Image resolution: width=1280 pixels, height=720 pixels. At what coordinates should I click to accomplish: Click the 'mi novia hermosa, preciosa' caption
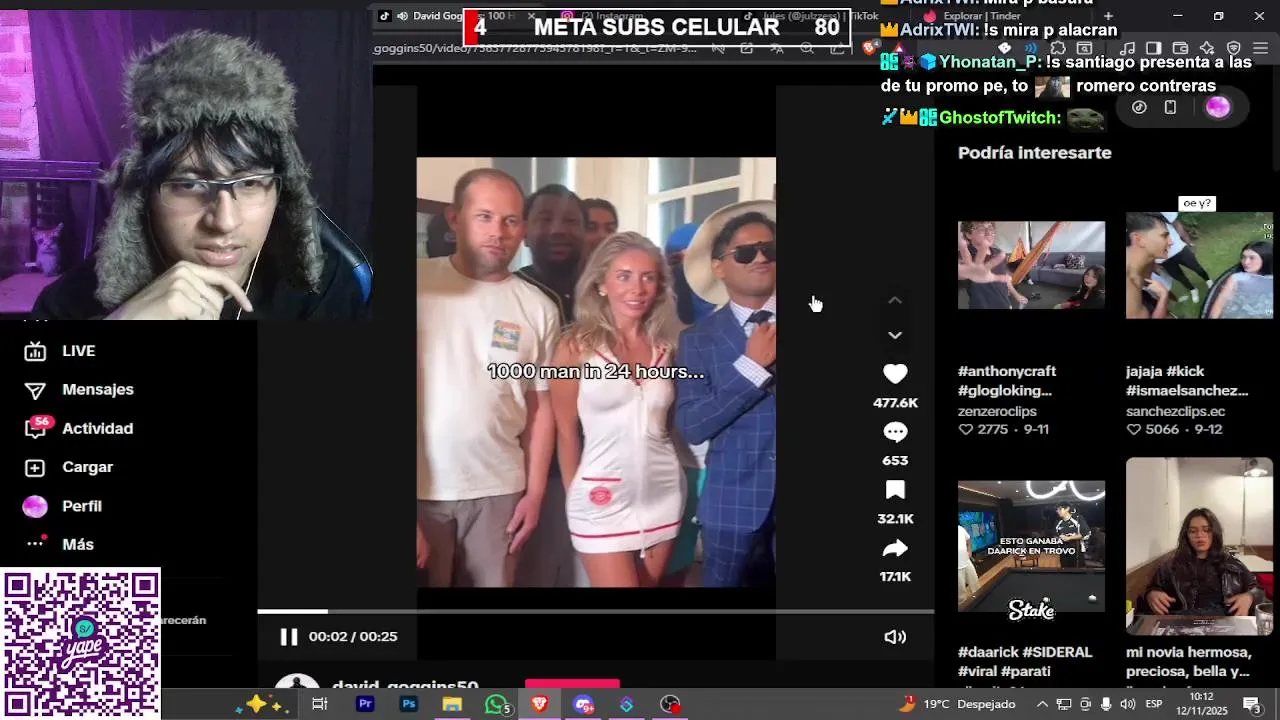pyautogui.click(x=1188, y=662)
